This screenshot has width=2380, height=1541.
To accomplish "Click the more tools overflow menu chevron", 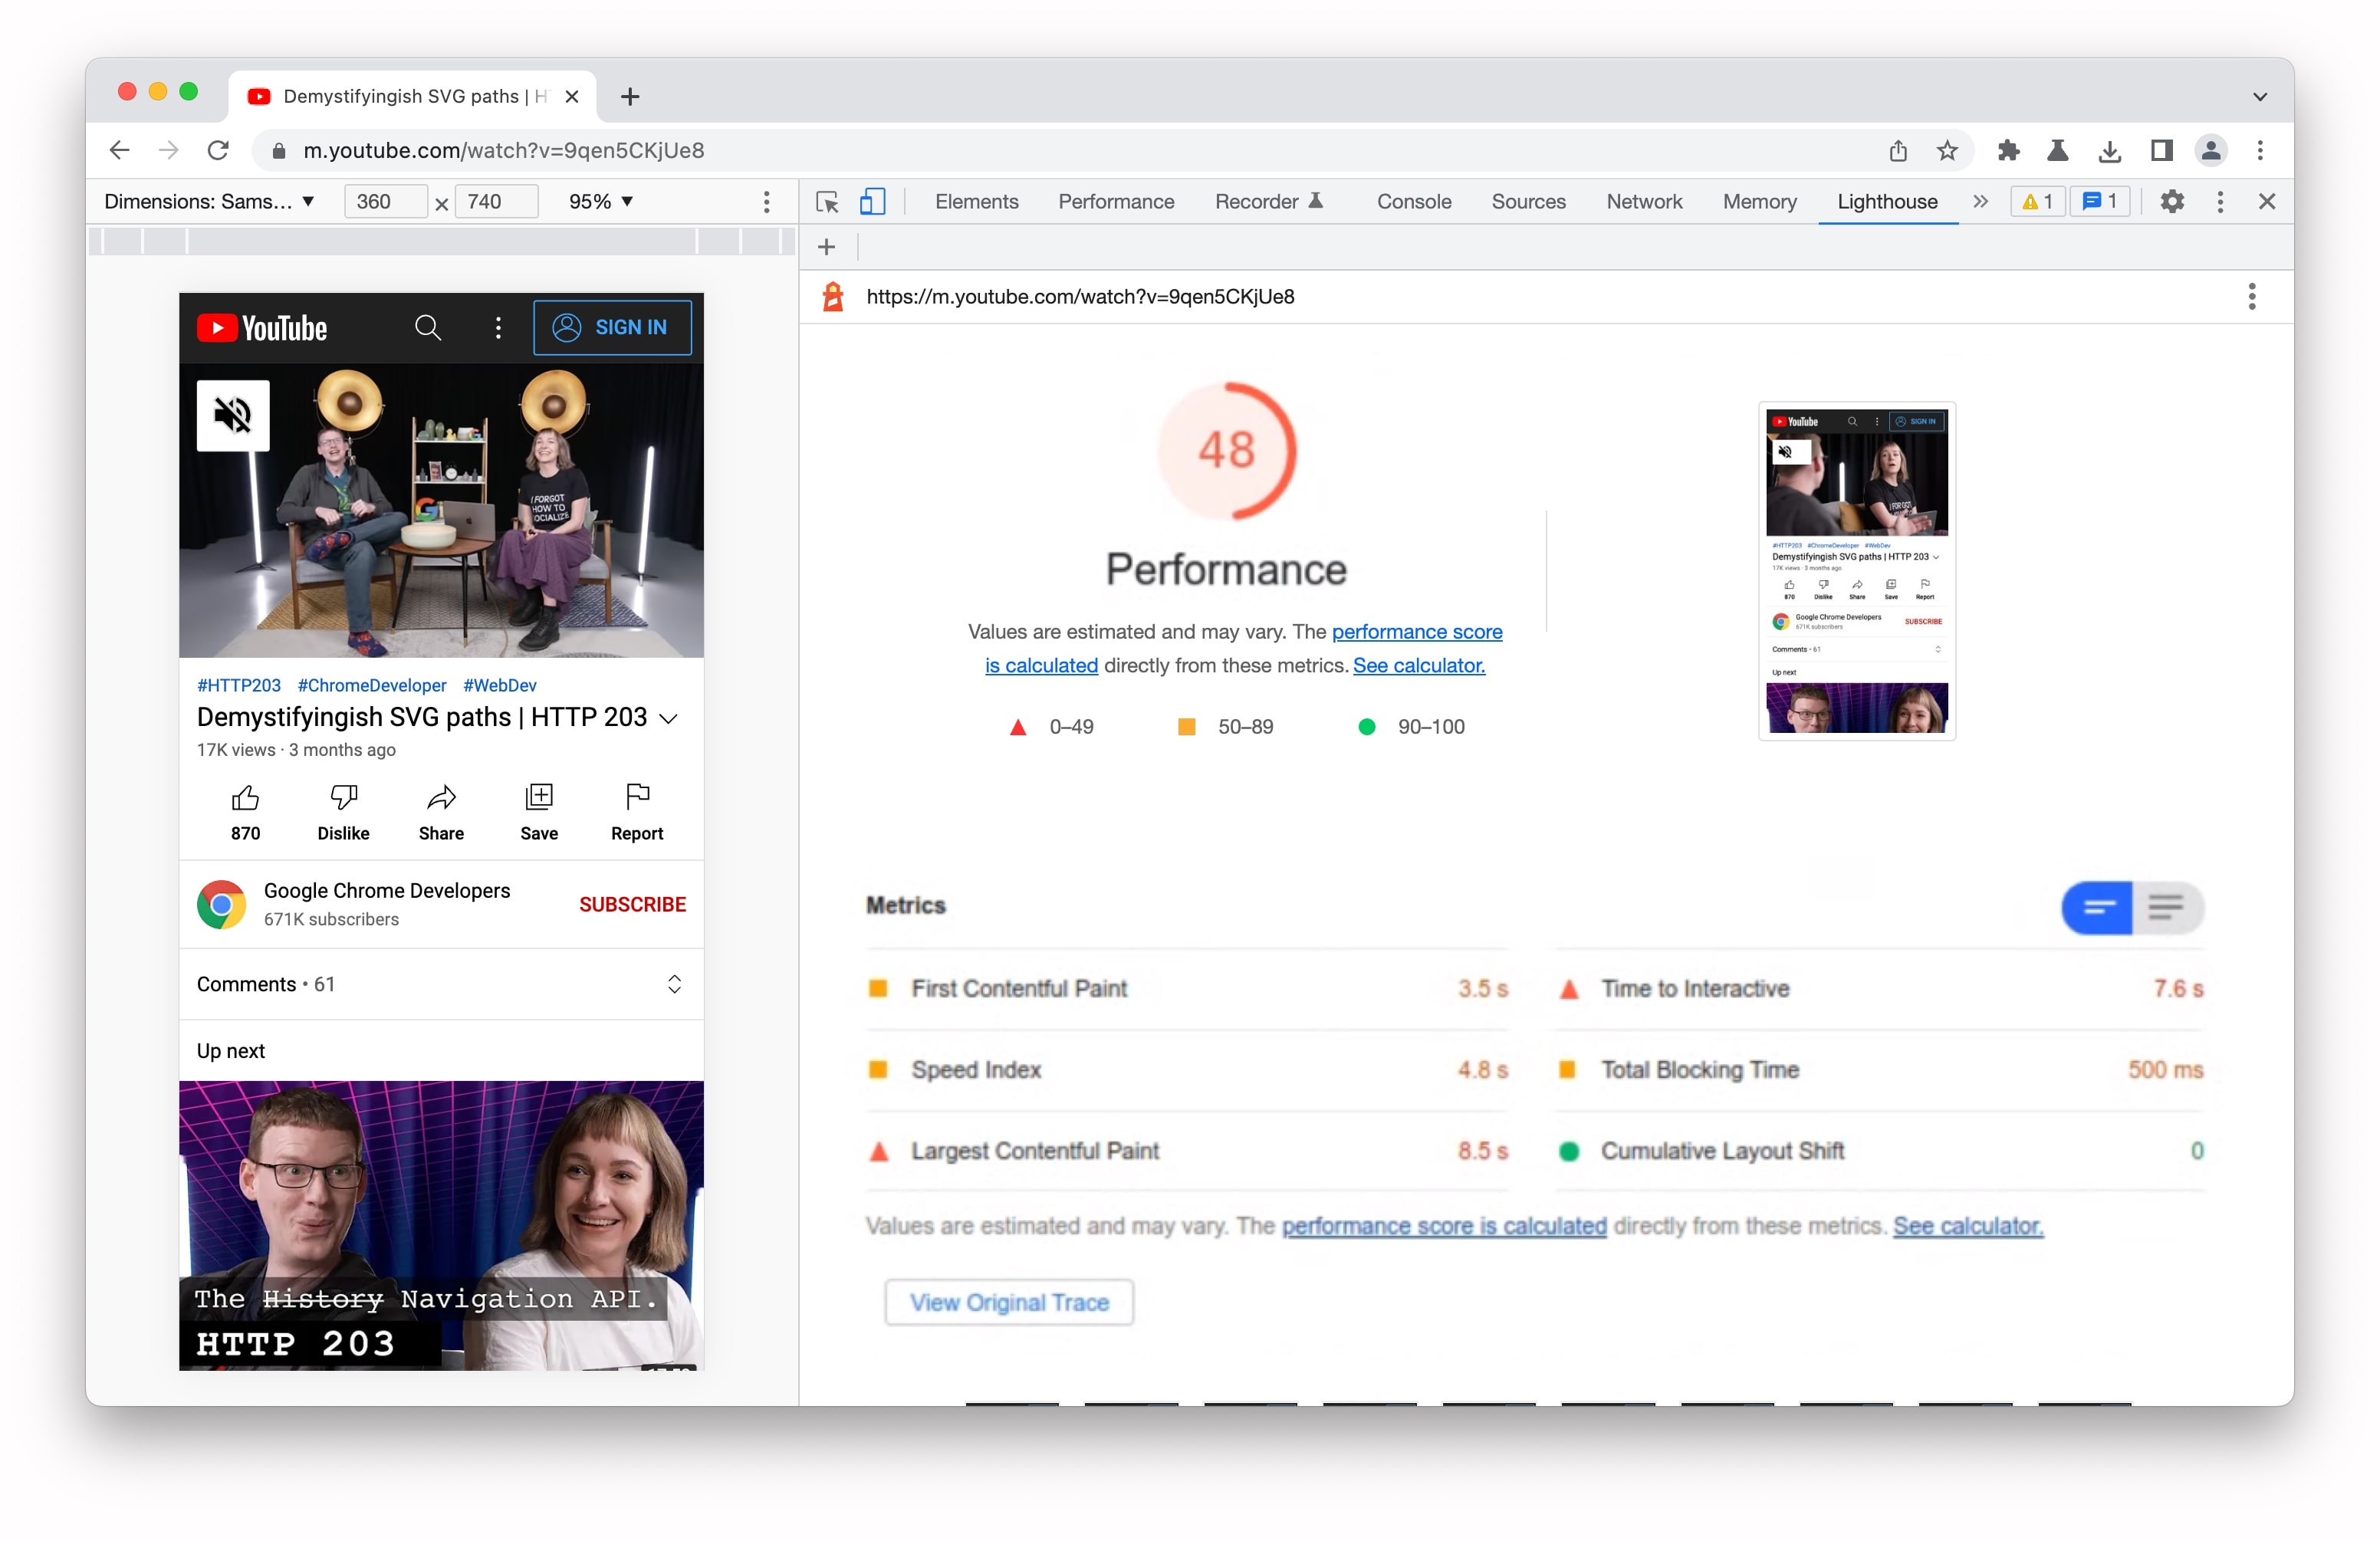I will tap(1977, 203).
